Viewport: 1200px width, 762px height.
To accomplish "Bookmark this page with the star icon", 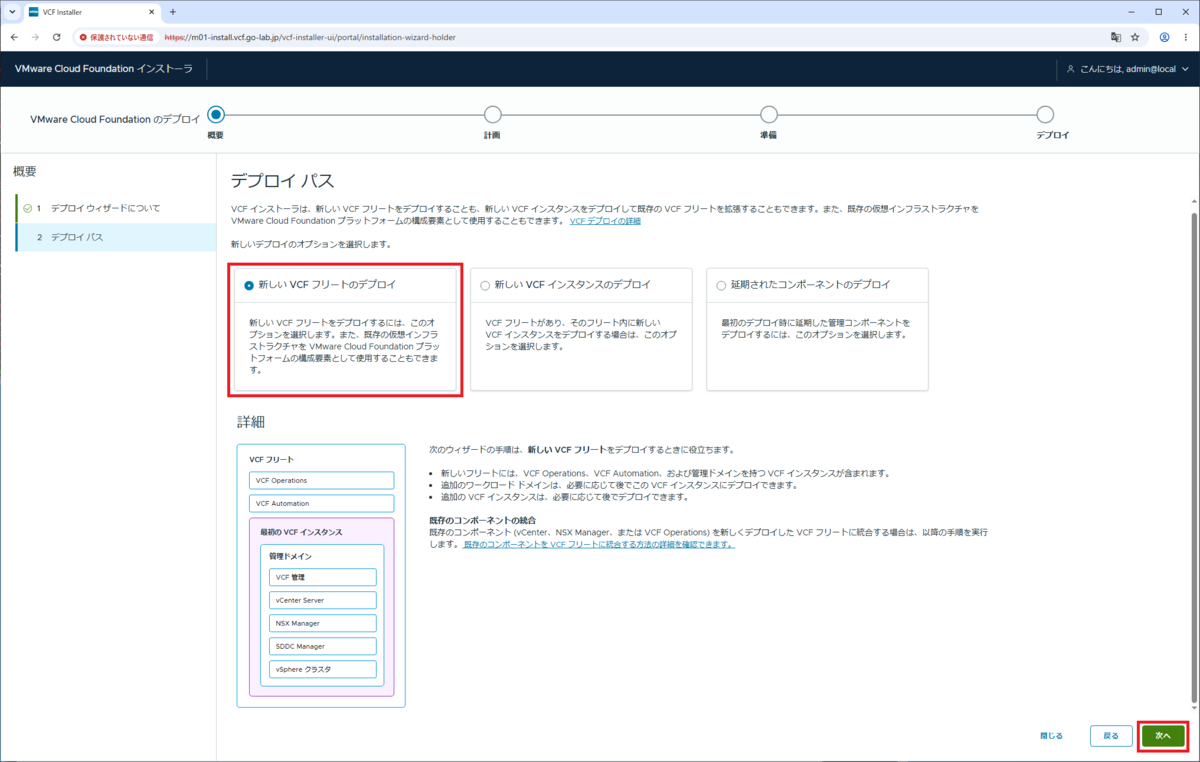I will [1135, 37].
